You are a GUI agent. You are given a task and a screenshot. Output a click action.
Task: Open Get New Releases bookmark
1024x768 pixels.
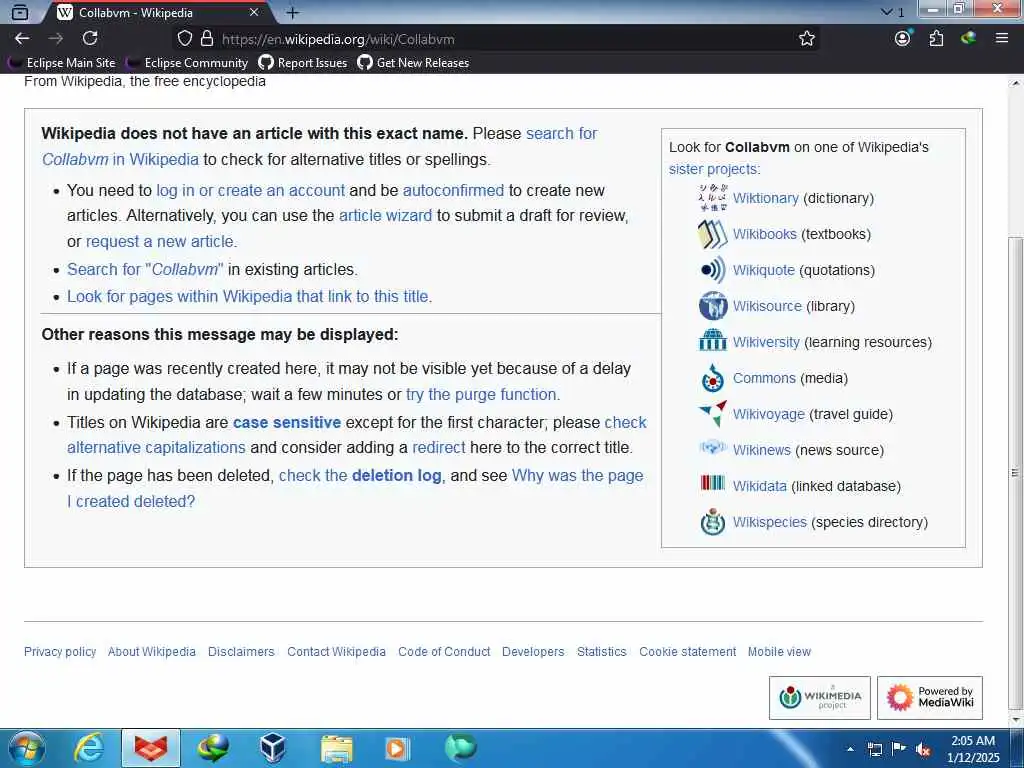(x=413, y=63)
